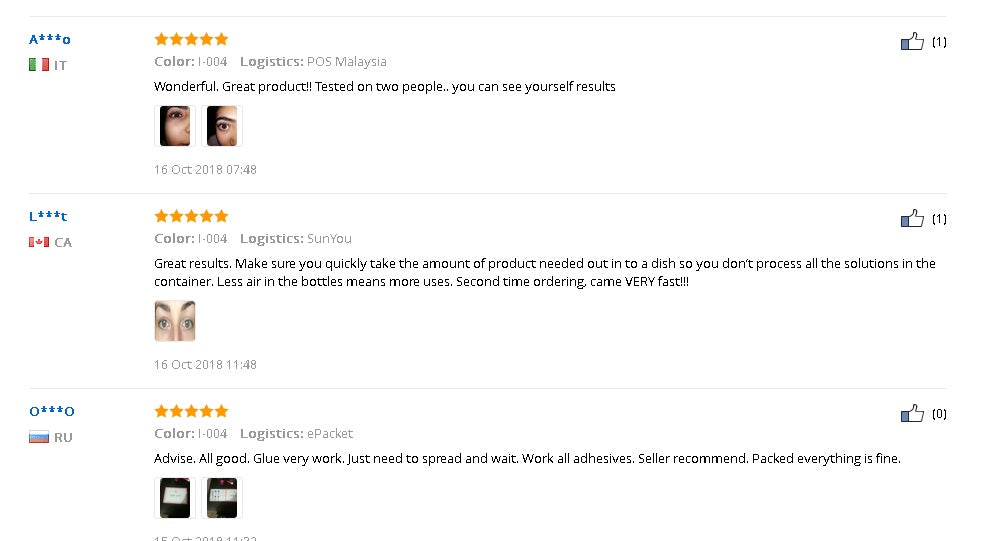The height and width of the screenshot is (541, 981).
Task: Click the Canada flag icon
Action: [39, 242]
